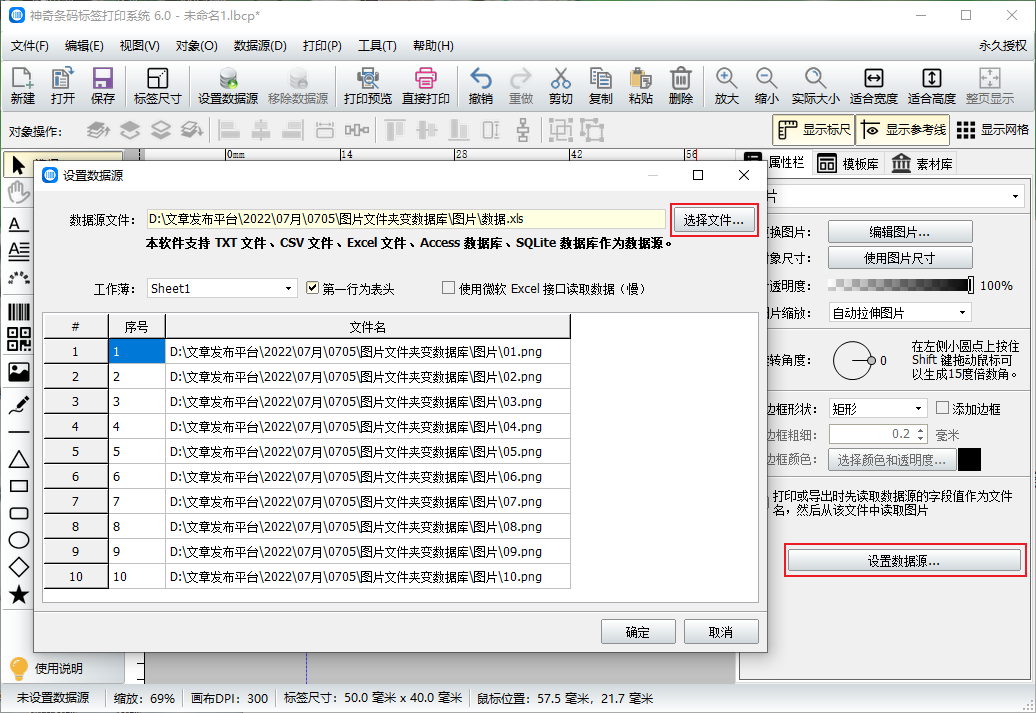1036x713 pixels.
Task: Toggle 显示参考线 guide lines display
Action: 903,130
